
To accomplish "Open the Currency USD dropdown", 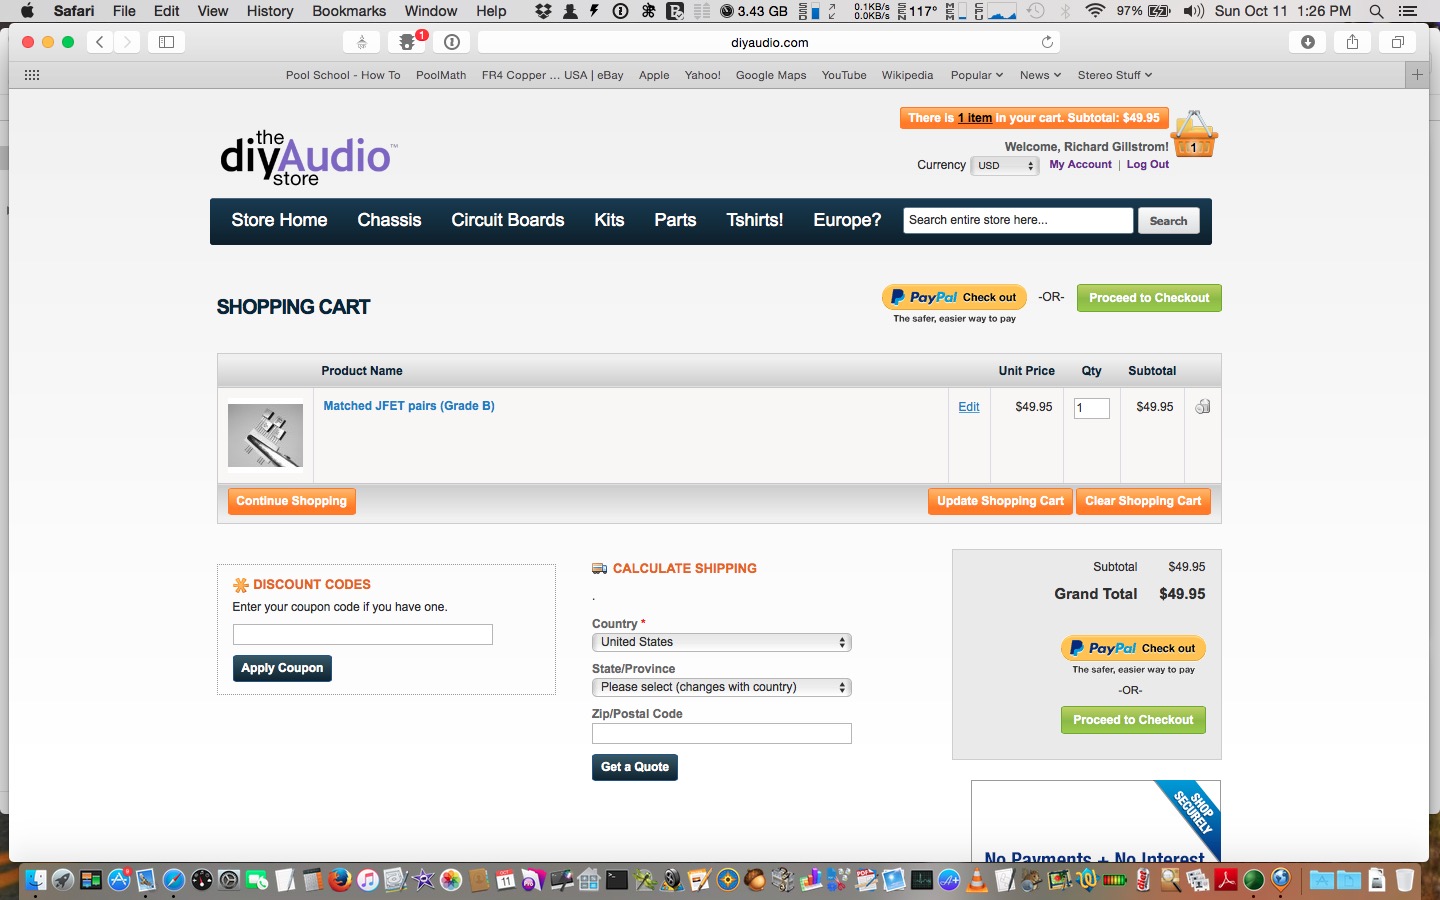I will [x=1005, y=166].
